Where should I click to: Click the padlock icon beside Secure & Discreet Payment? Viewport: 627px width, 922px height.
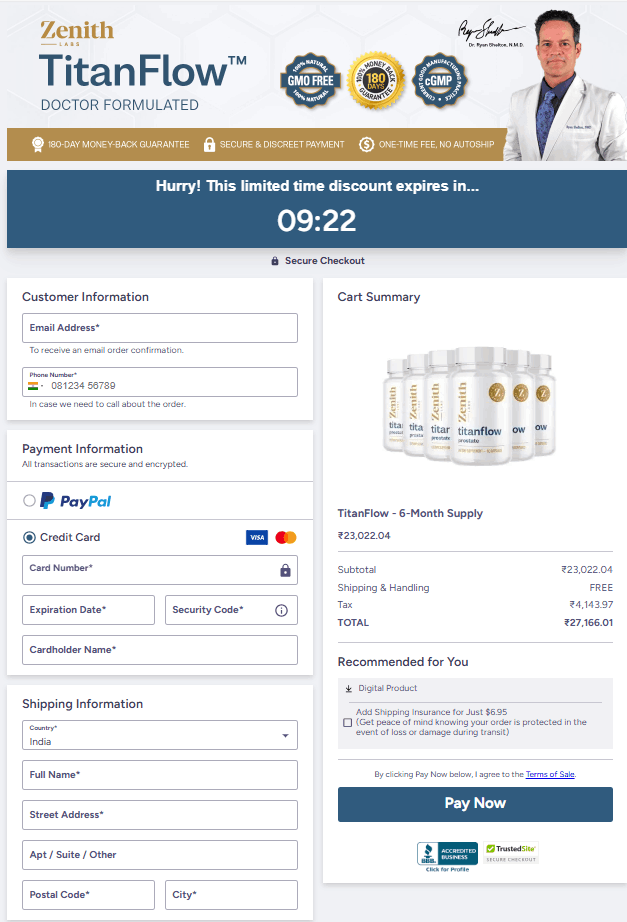[209, 144]
